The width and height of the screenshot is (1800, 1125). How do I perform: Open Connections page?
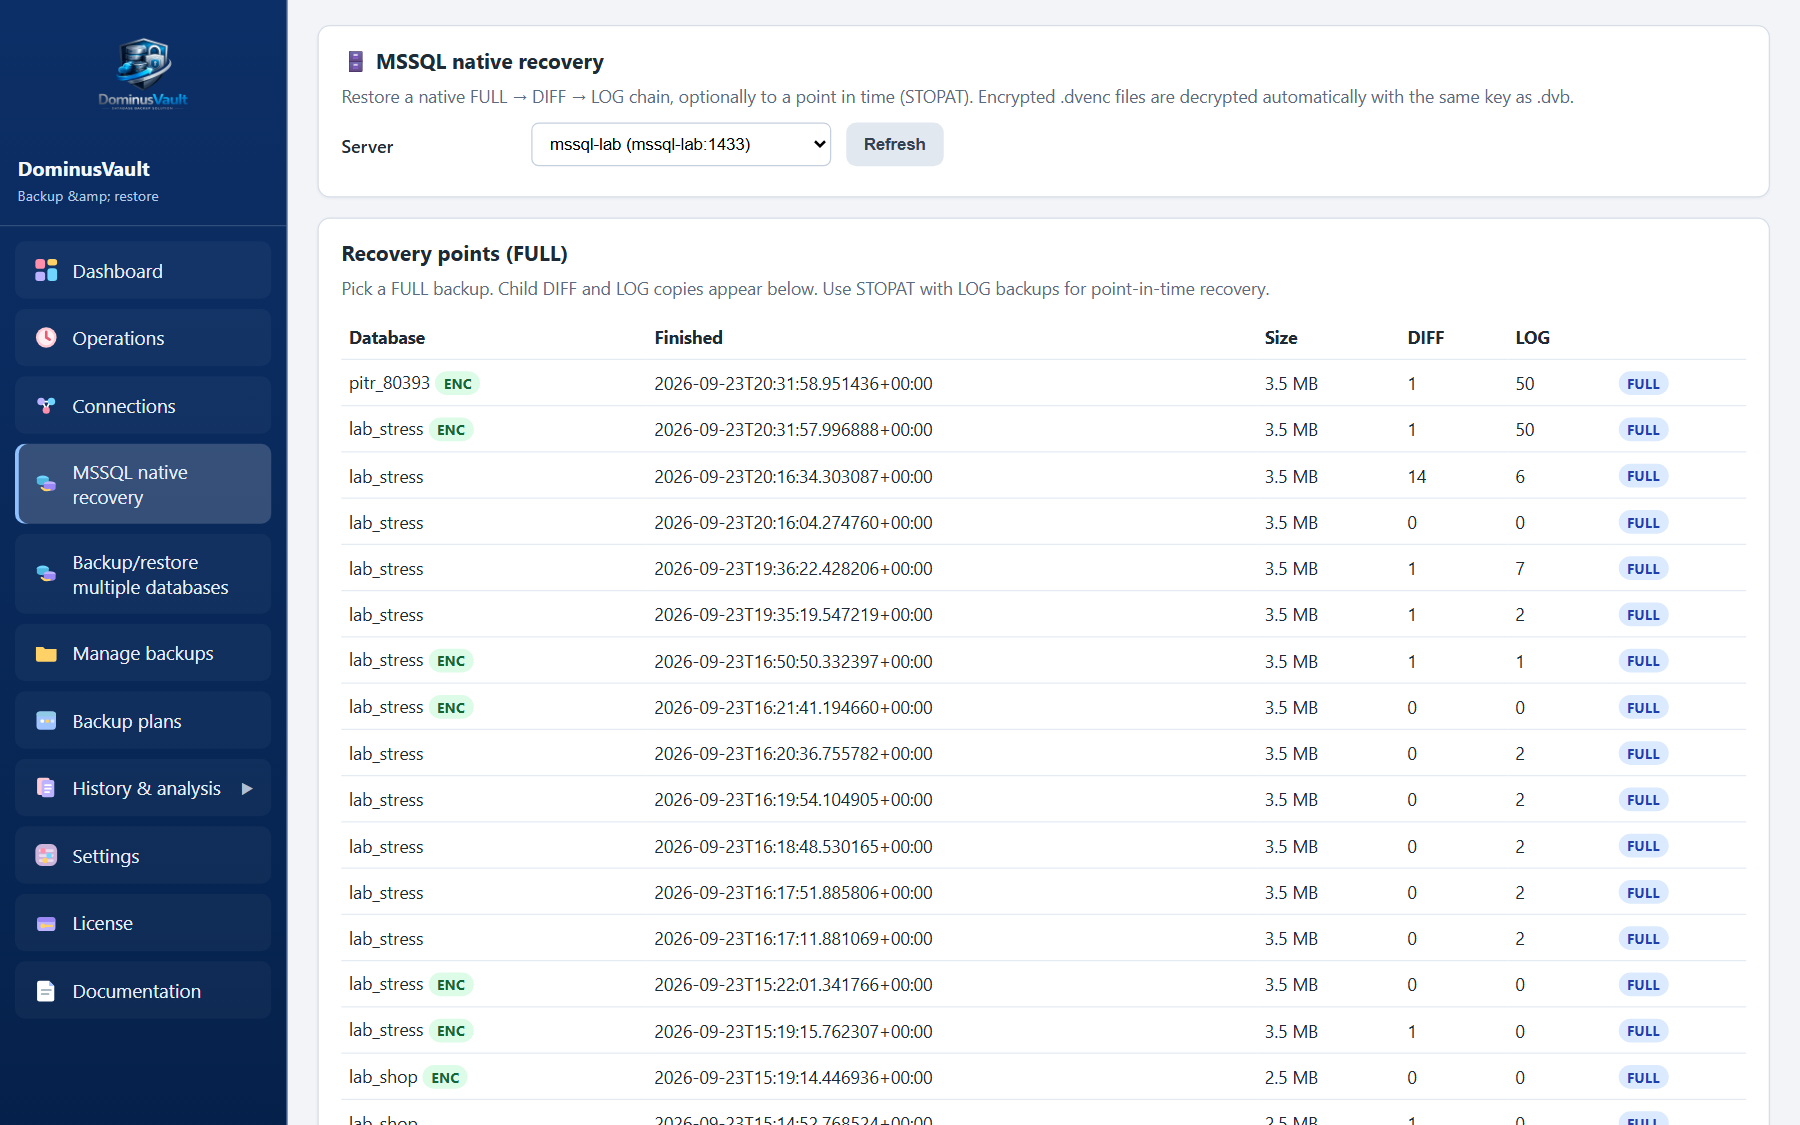point(143,406)
